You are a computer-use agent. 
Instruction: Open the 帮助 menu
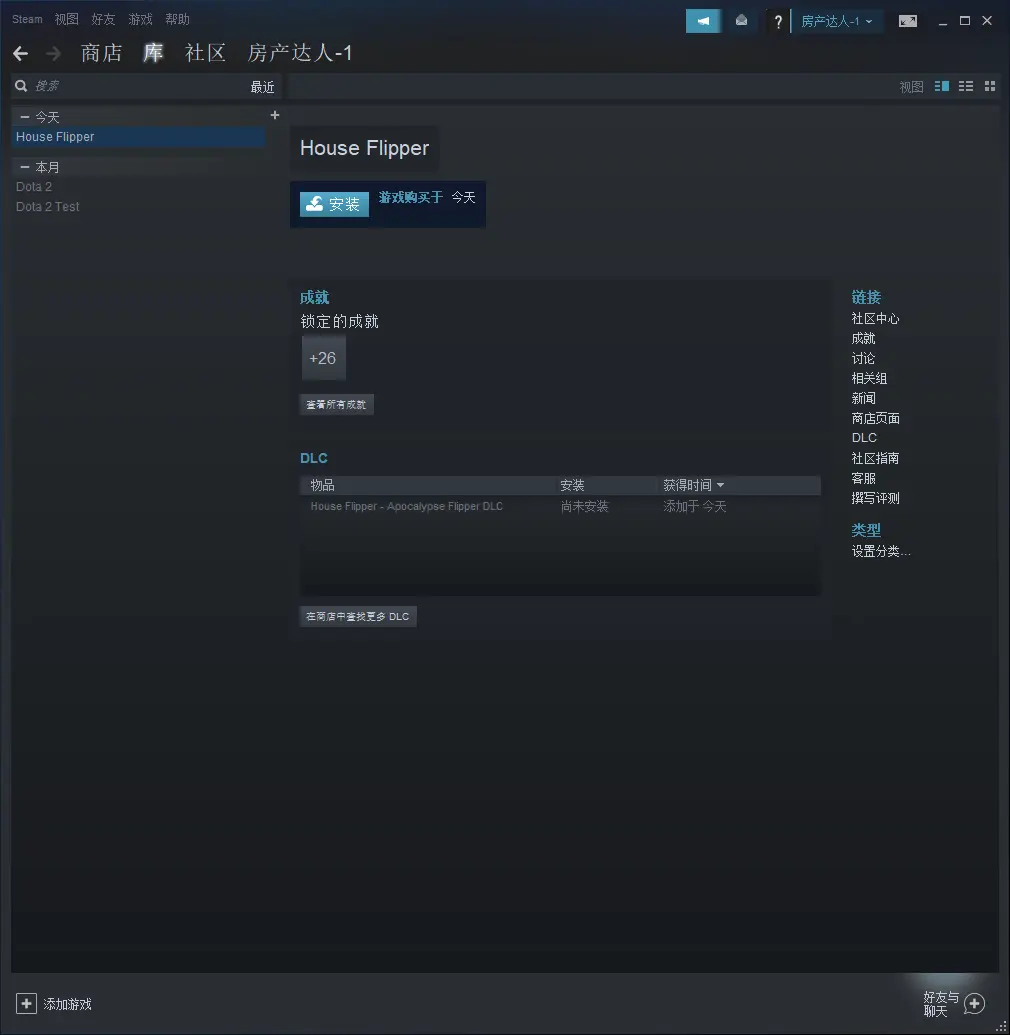tap(177, 19)
